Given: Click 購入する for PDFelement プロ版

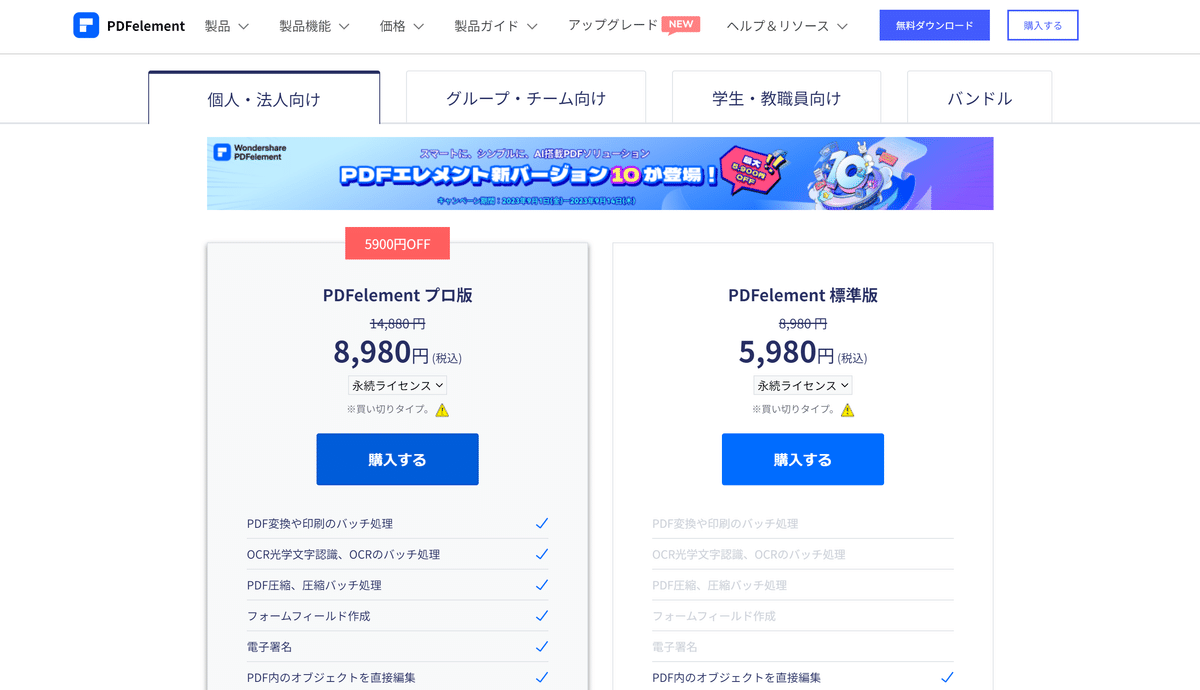Looking at the screenshot, I should pyautogui.click(x=397, y=460).
